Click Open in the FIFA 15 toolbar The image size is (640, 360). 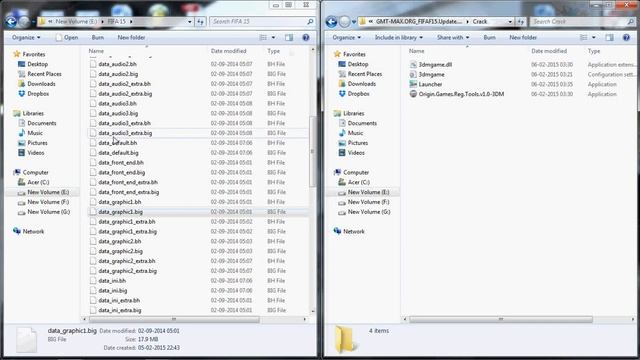coord(67,38)
